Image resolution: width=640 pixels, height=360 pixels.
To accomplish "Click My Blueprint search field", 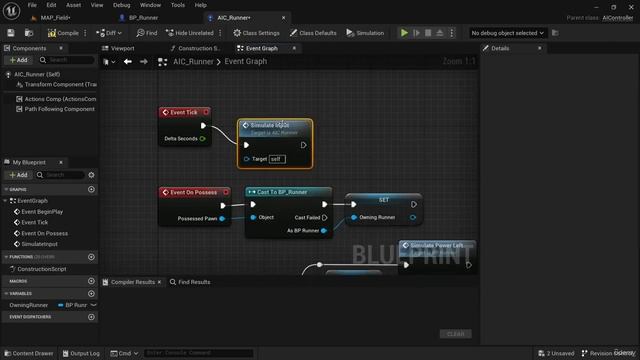I will click(x=60, y=175).
